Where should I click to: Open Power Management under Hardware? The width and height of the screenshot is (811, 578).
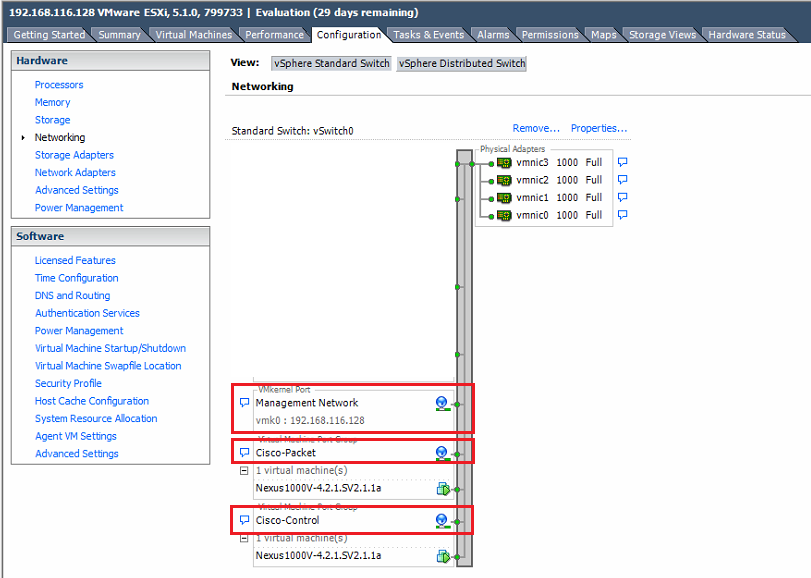(x=79, y=208)
